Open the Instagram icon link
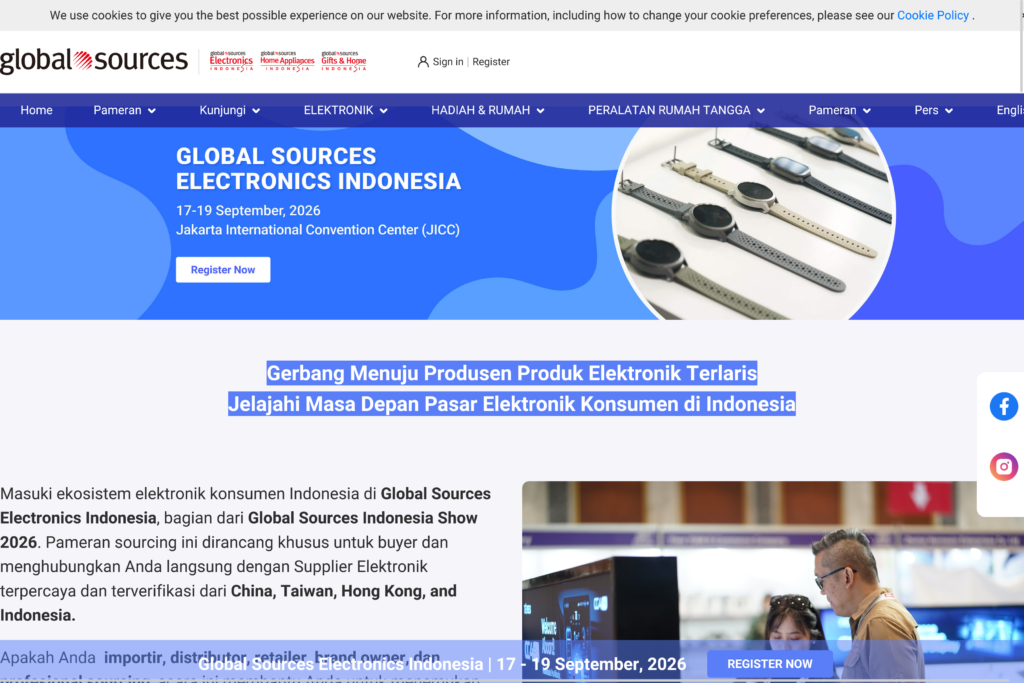This screenshot has height=683, width=1024. pyautogui.click(x=1003, y=466)
